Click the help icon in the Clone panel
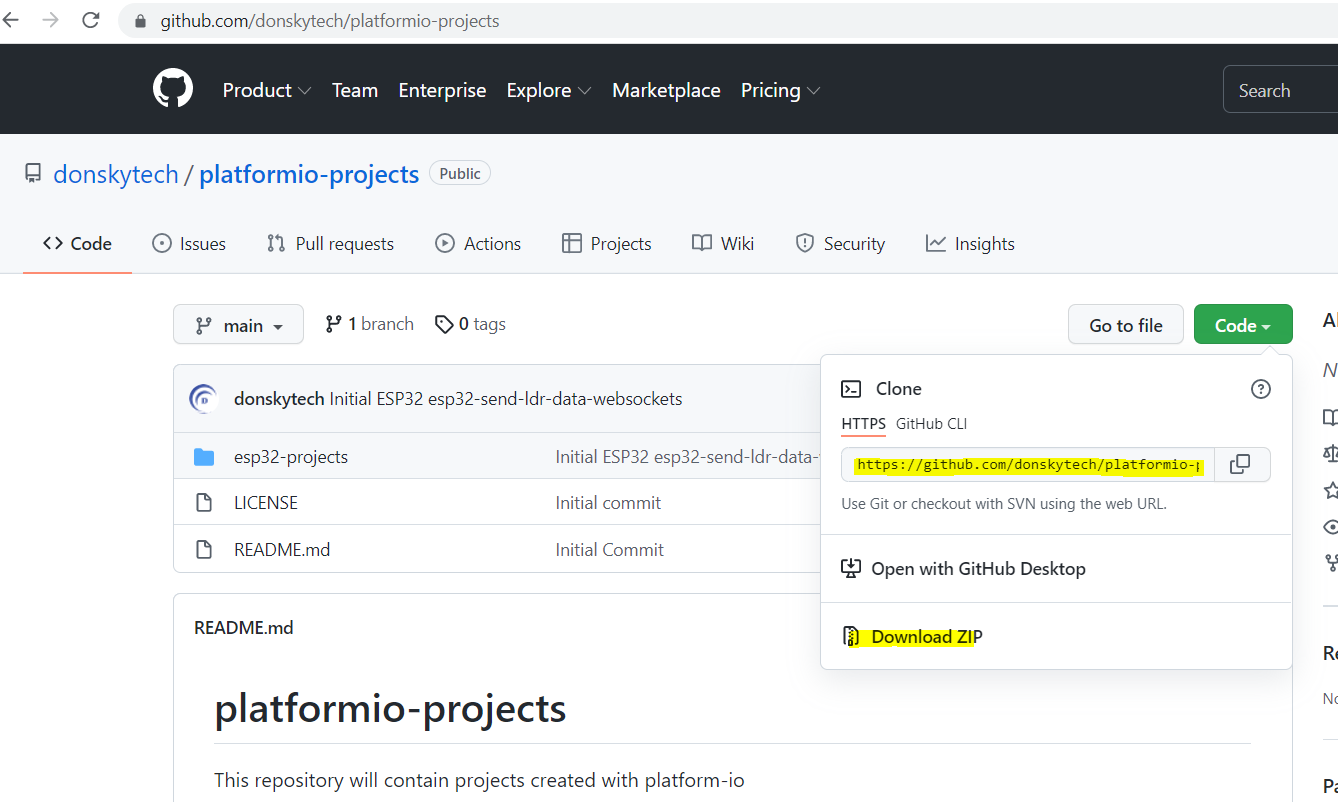Image resolution: width=1338 pixels, height=802 pixels. (1261, 389)
